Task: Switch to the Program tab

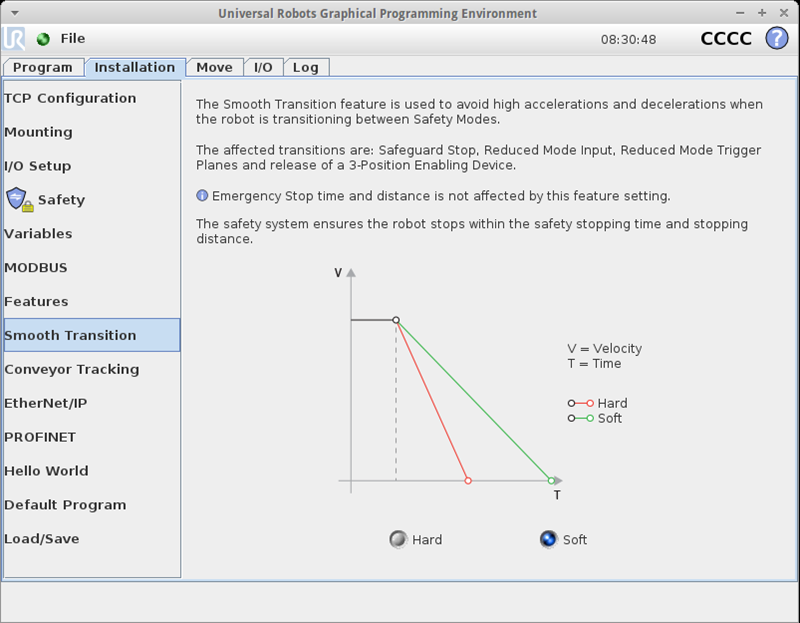Action: (43, 67)
